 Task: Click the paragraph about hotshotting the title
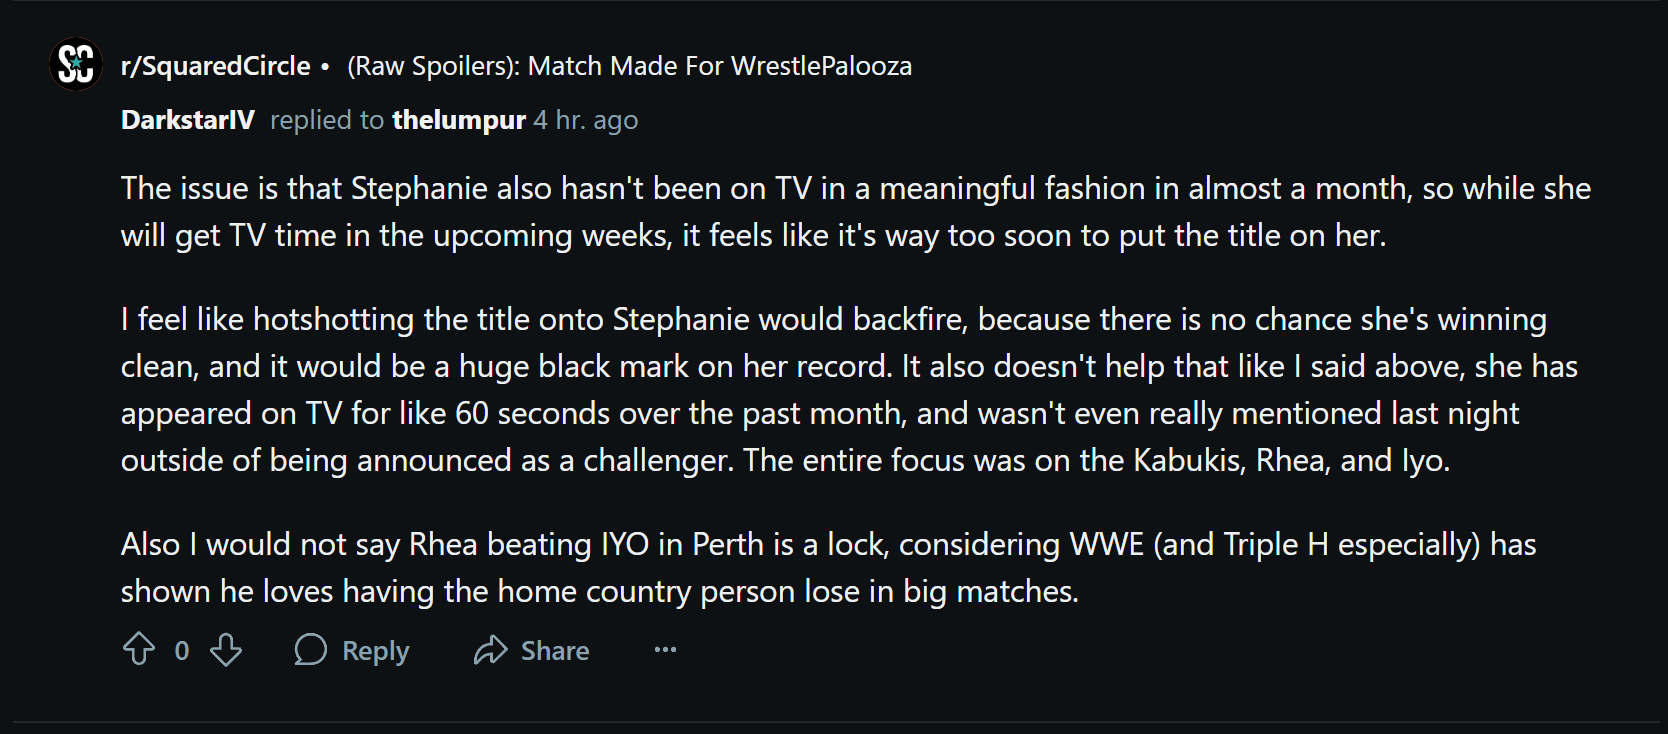pos(848,389)
